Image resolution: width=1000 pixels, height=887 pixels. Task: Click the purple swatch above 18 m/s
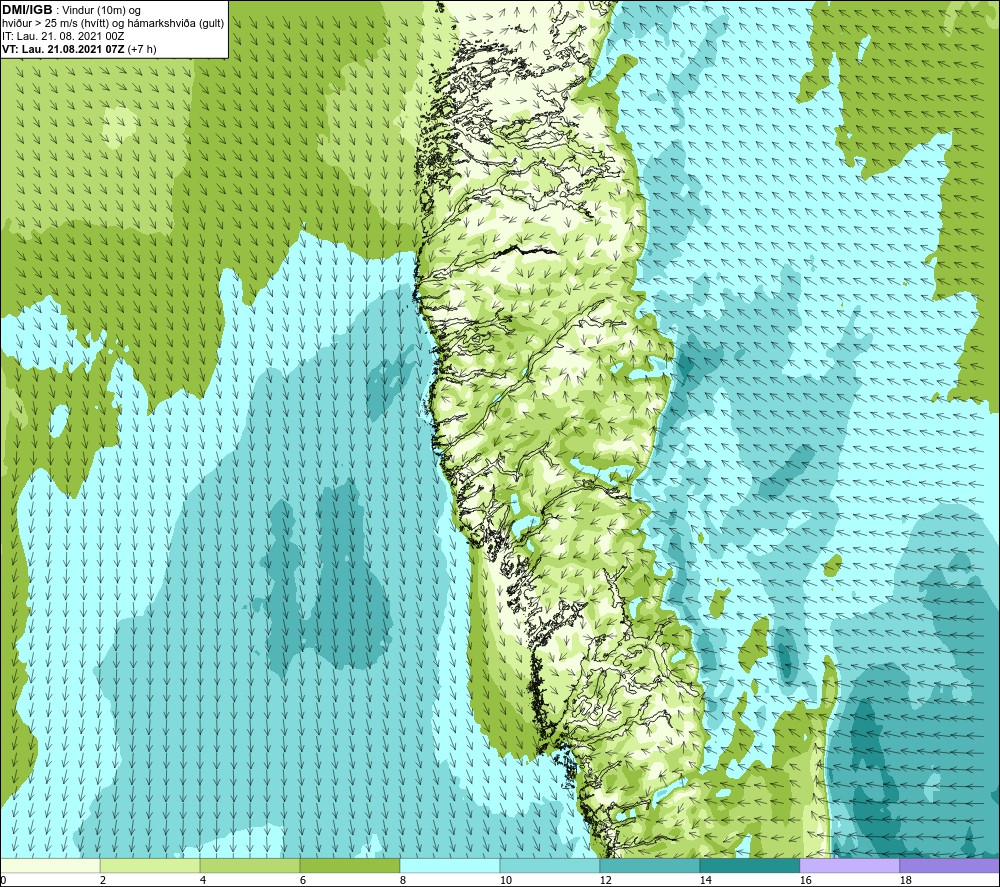tap(950, 866)
